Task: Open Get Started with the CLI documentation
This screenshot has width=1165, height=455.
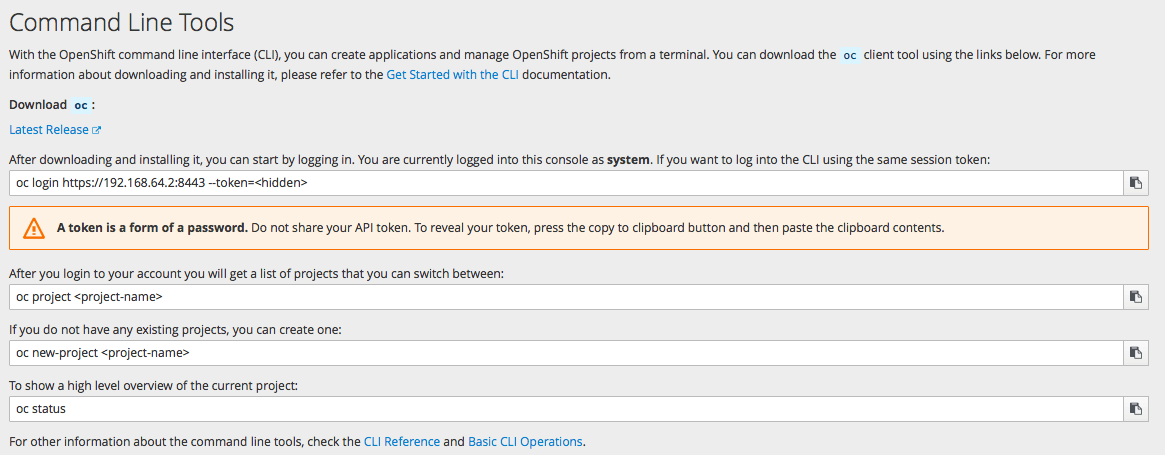Action: coord(452,75)
